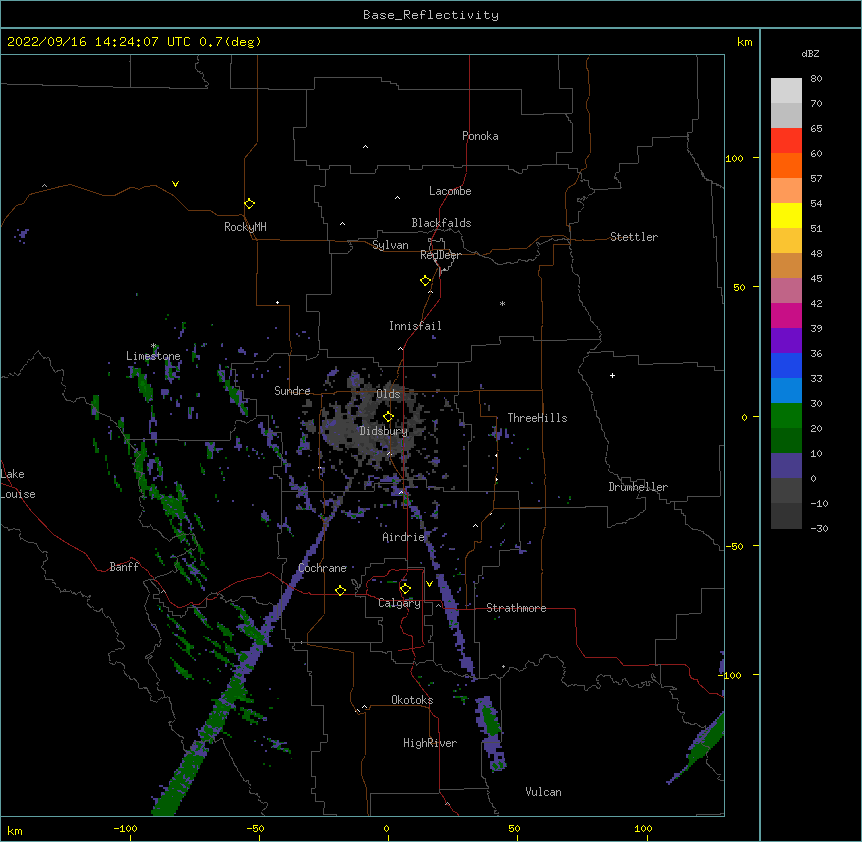Click the yellow diamond marker near Cochrane
Viewport: 862px width, 842px height.
(340, 590)
